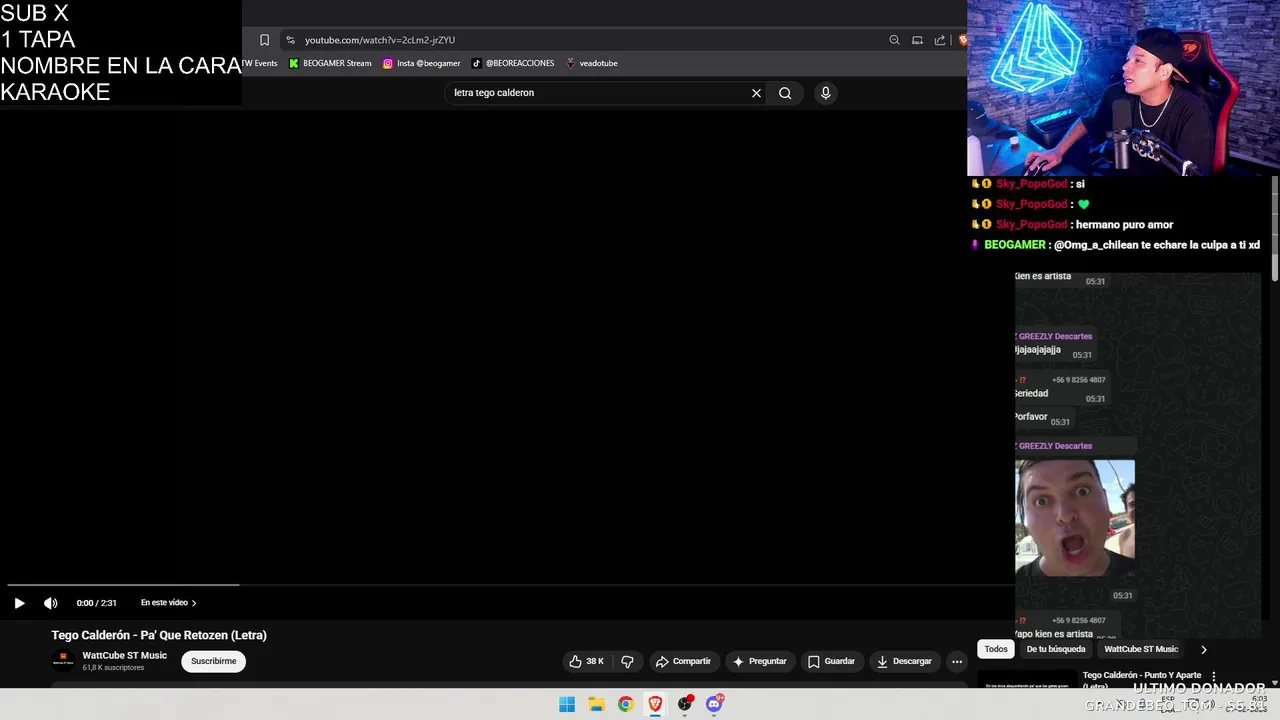Seek on the video progress bar
This screenshot has height=720, width=1280.
coord(507,585)
